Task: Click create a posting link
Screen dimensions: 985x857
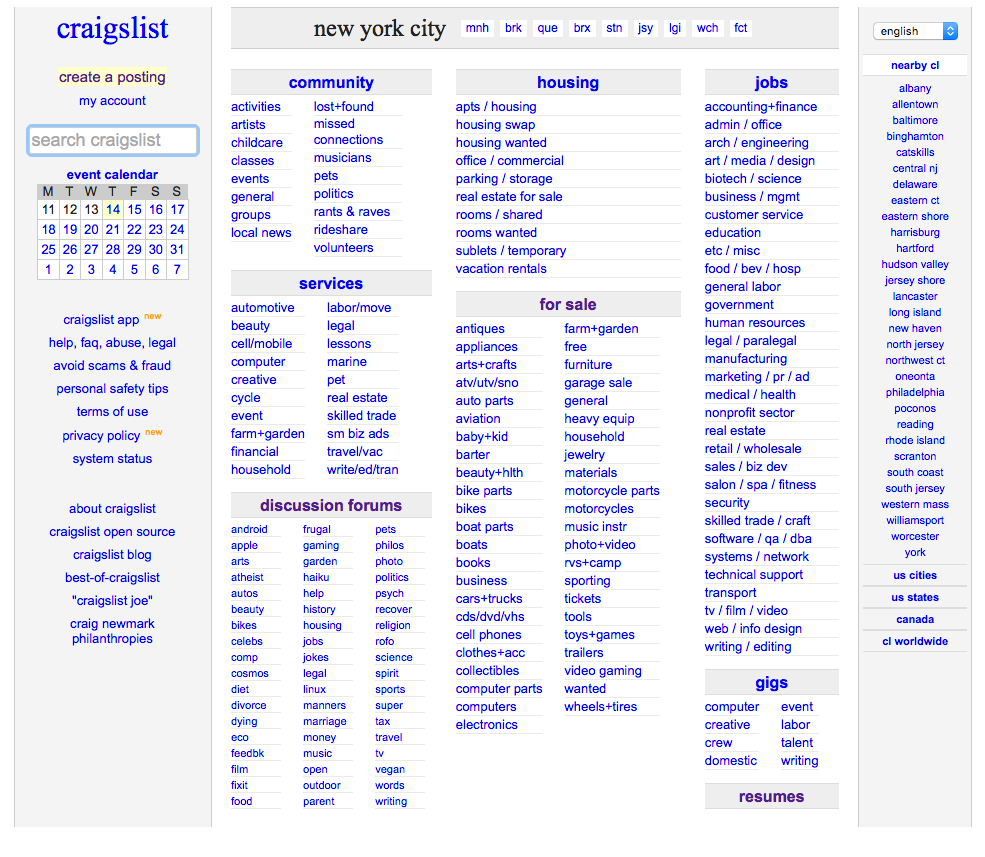Action: click(x=112, y=77)
